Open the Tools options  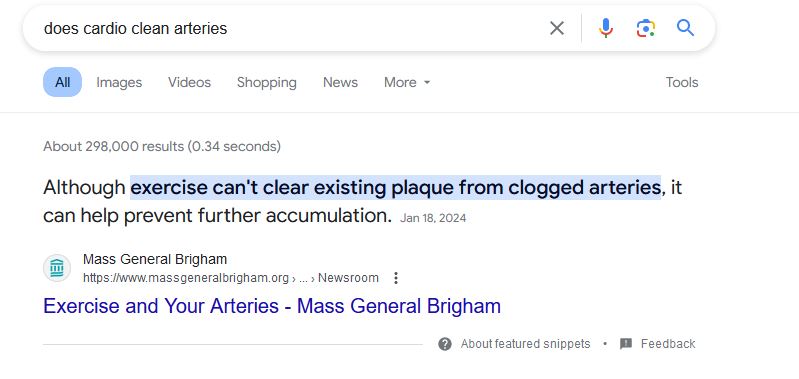click(682, 83)
